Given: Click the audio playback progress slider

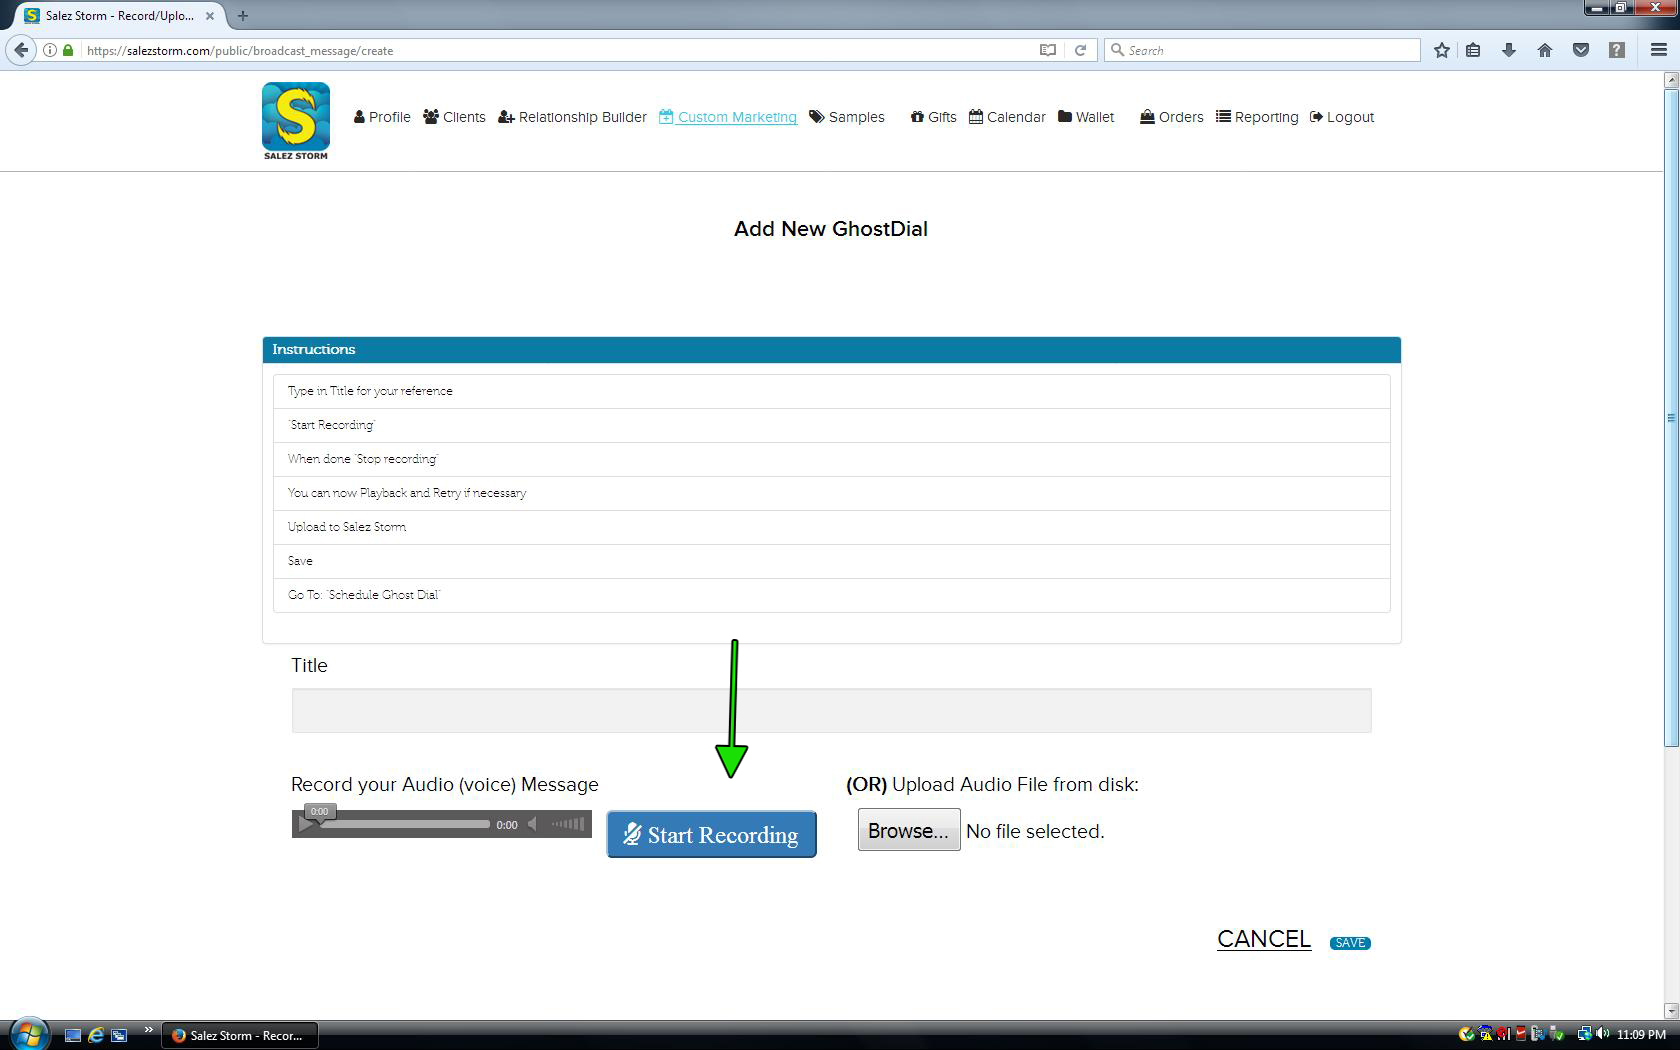Looking at the screenshot, I should pyautogui.click(x=405, y=824).
